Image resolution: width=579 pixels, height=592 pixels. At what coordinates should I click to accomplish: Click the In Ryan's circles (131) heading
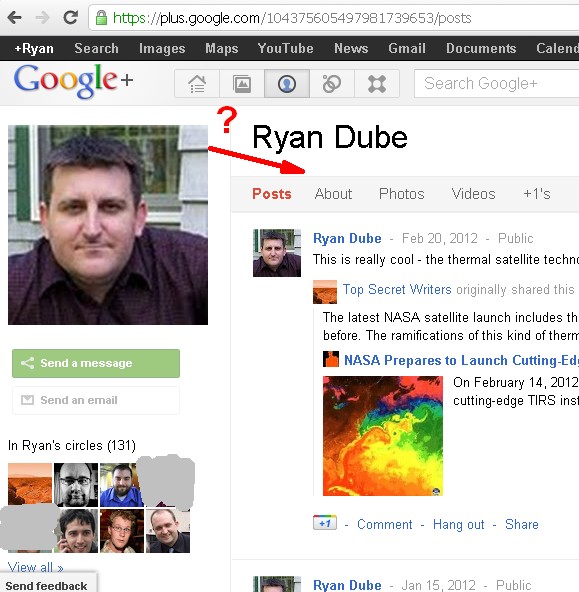click(72, 446)
